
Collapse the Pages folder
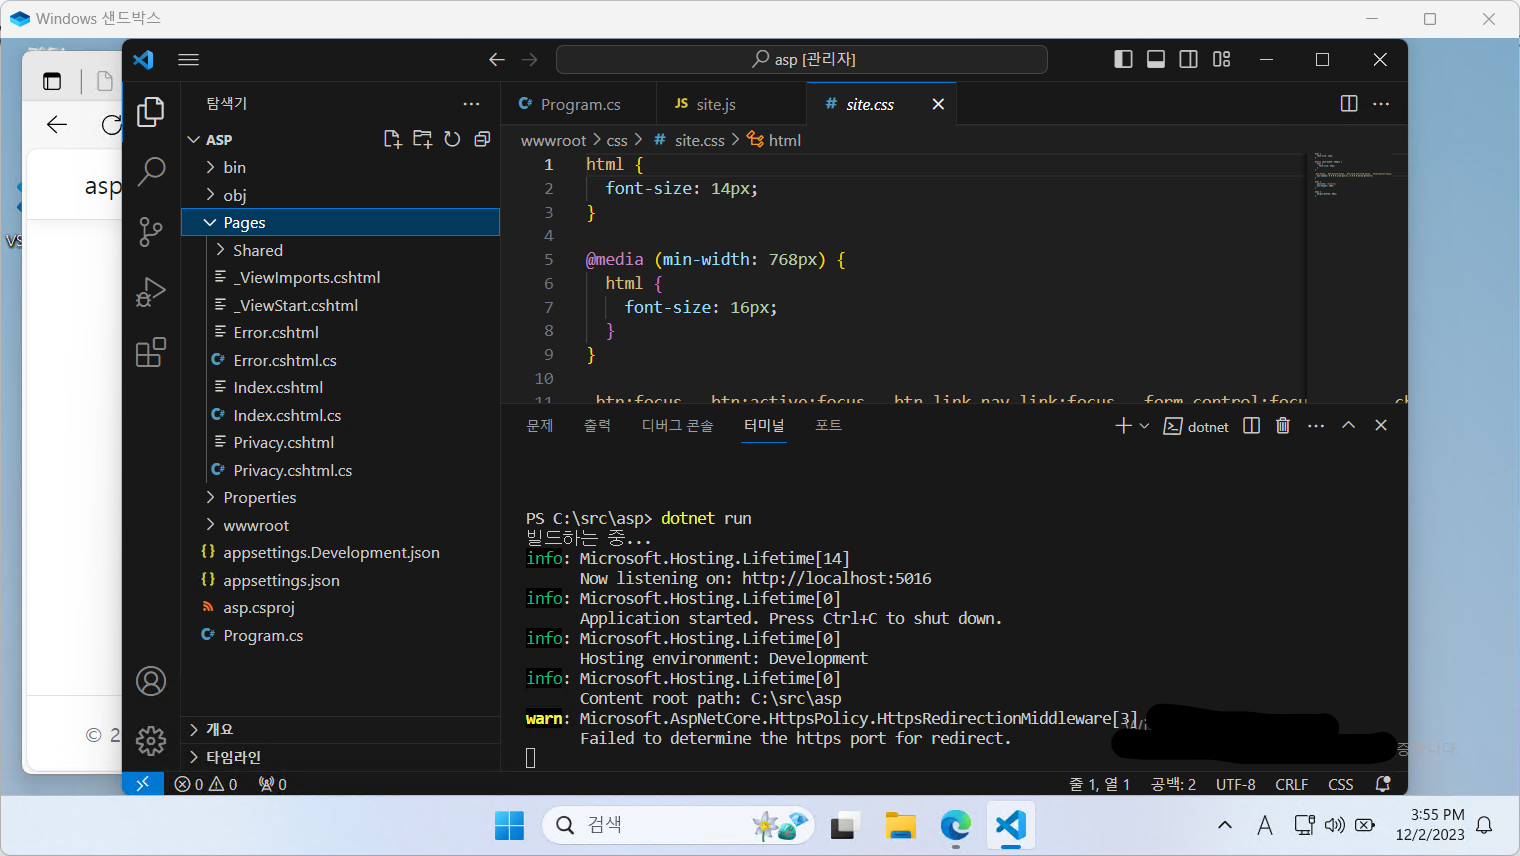340,222
